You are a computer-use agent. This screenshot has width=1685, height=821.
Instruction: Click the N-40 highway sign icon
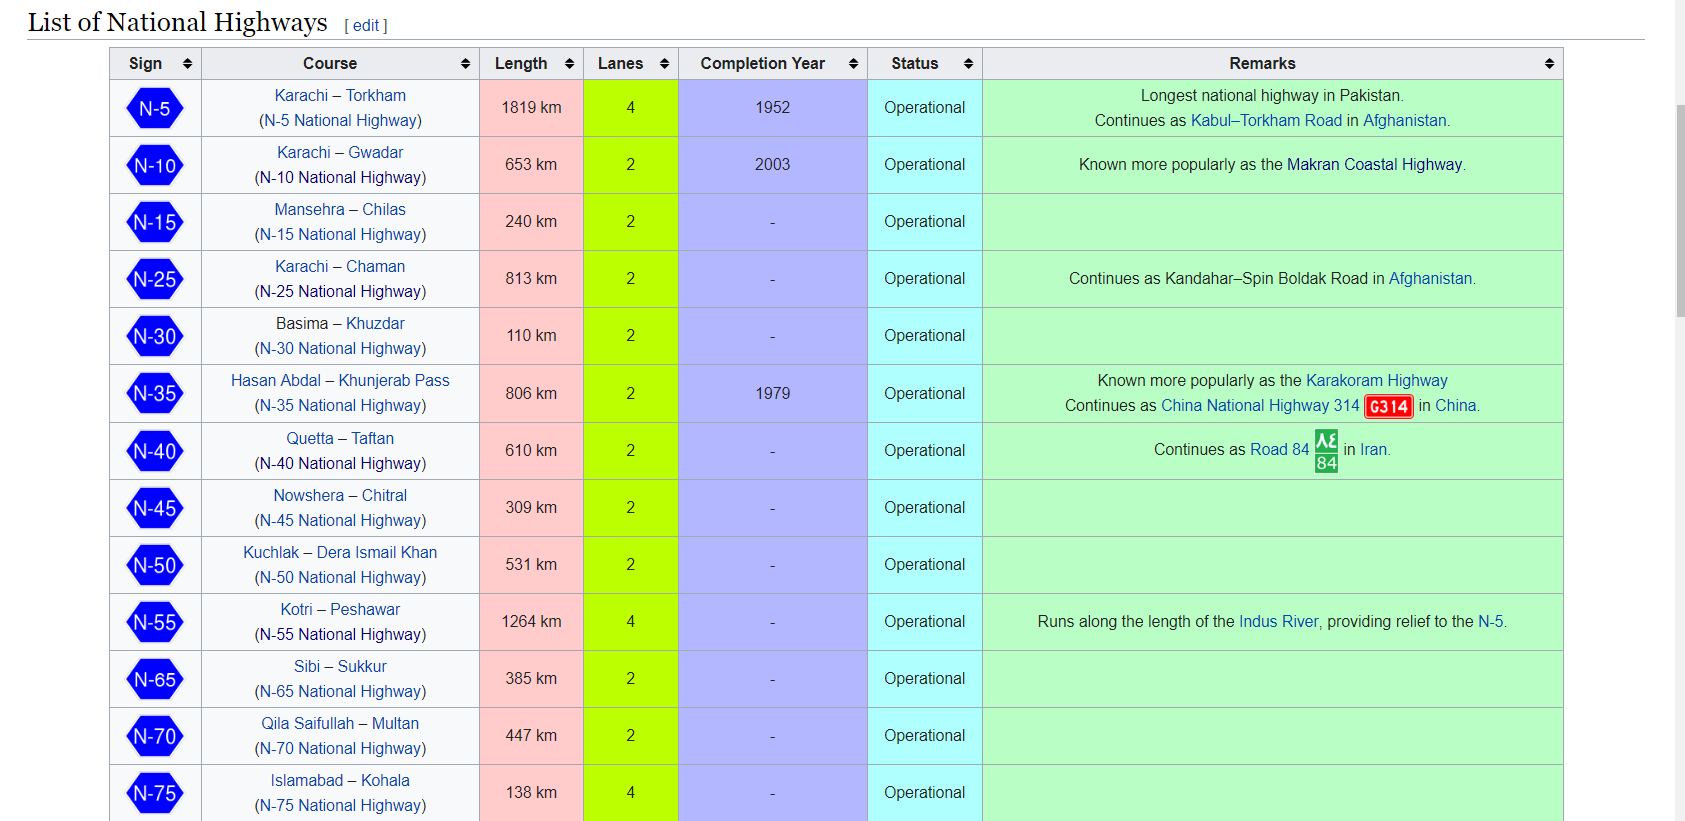tap(155, 451)
